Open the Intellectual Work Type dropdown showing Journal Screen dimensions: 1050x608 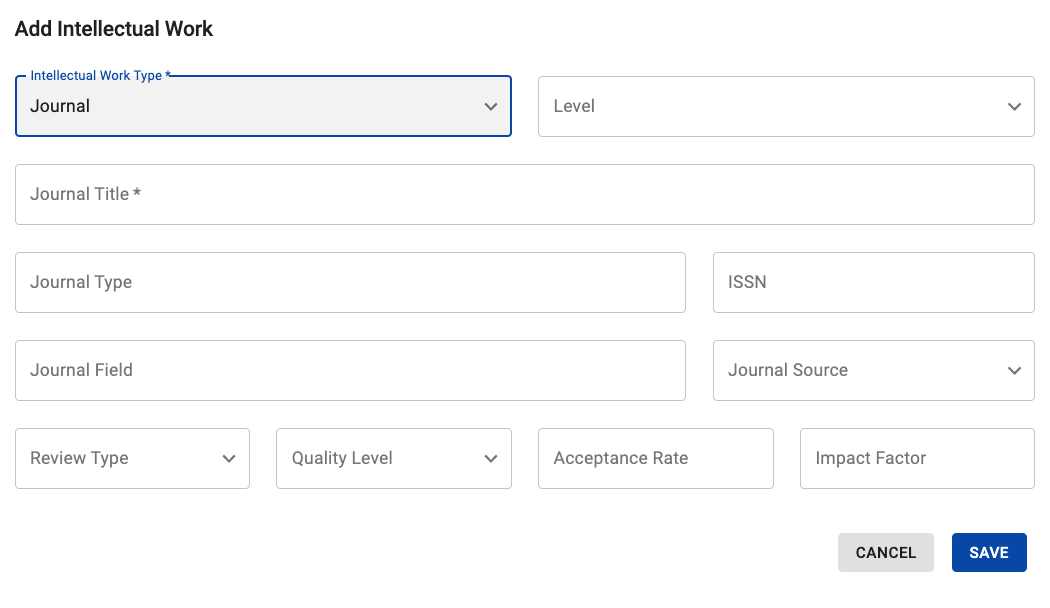(x=250, y=107)
